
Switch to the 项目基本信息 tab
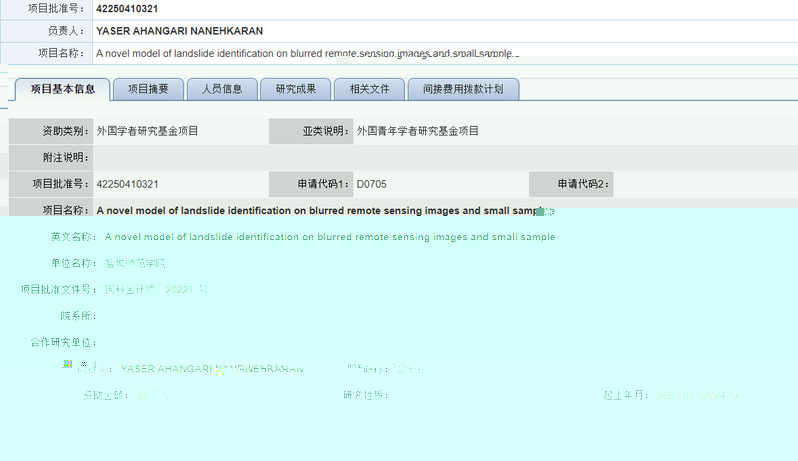tap(63, 89)
